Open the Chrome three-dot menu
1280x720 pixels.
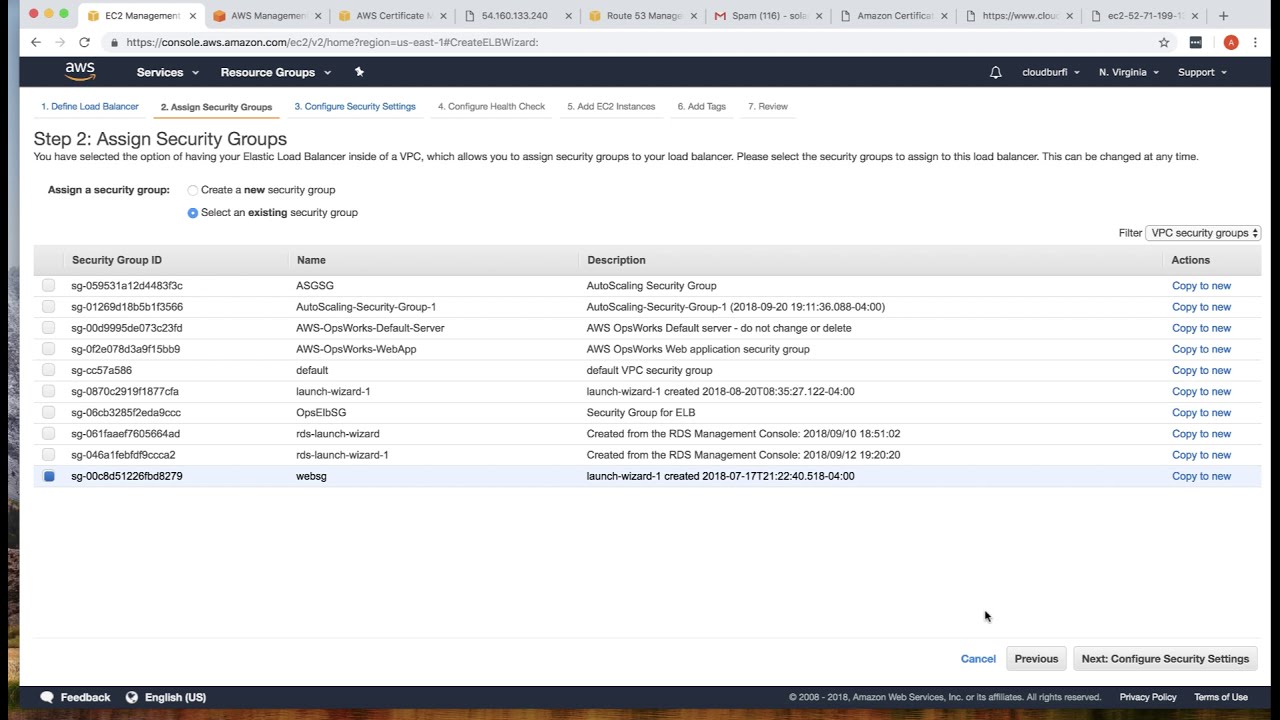click(x=1256, y=42)
